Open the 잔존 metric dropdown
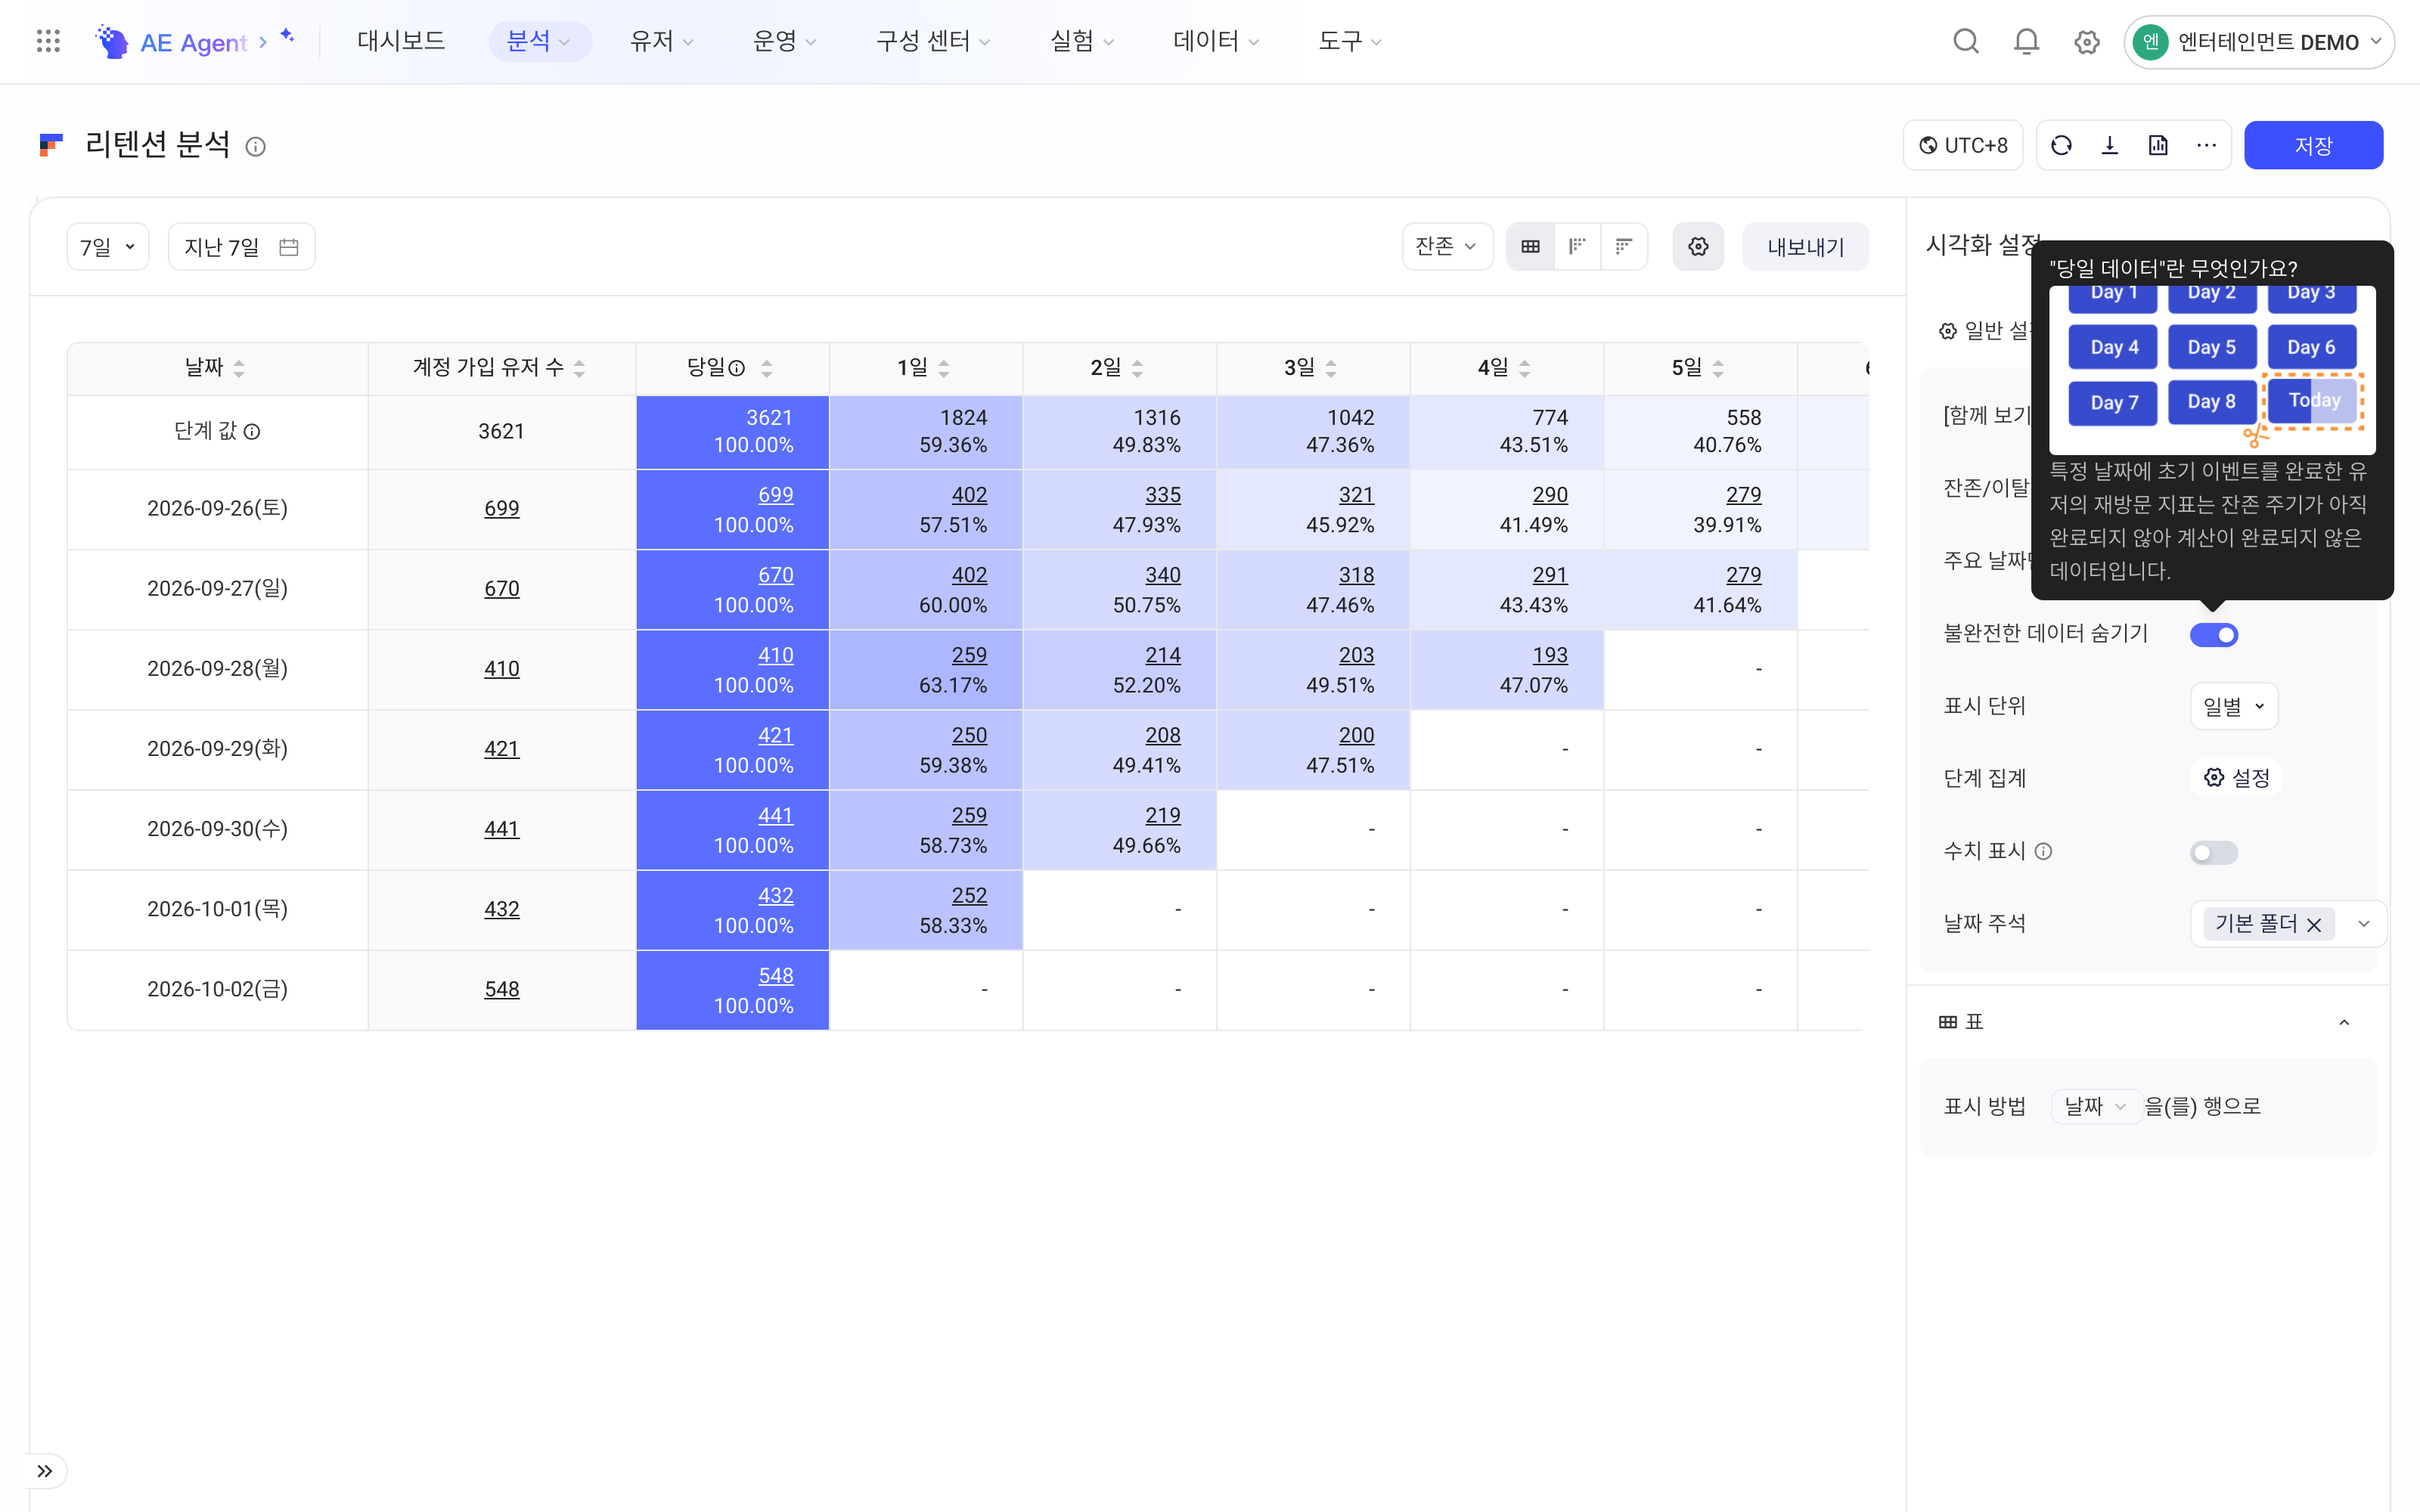 [1447, 246]
